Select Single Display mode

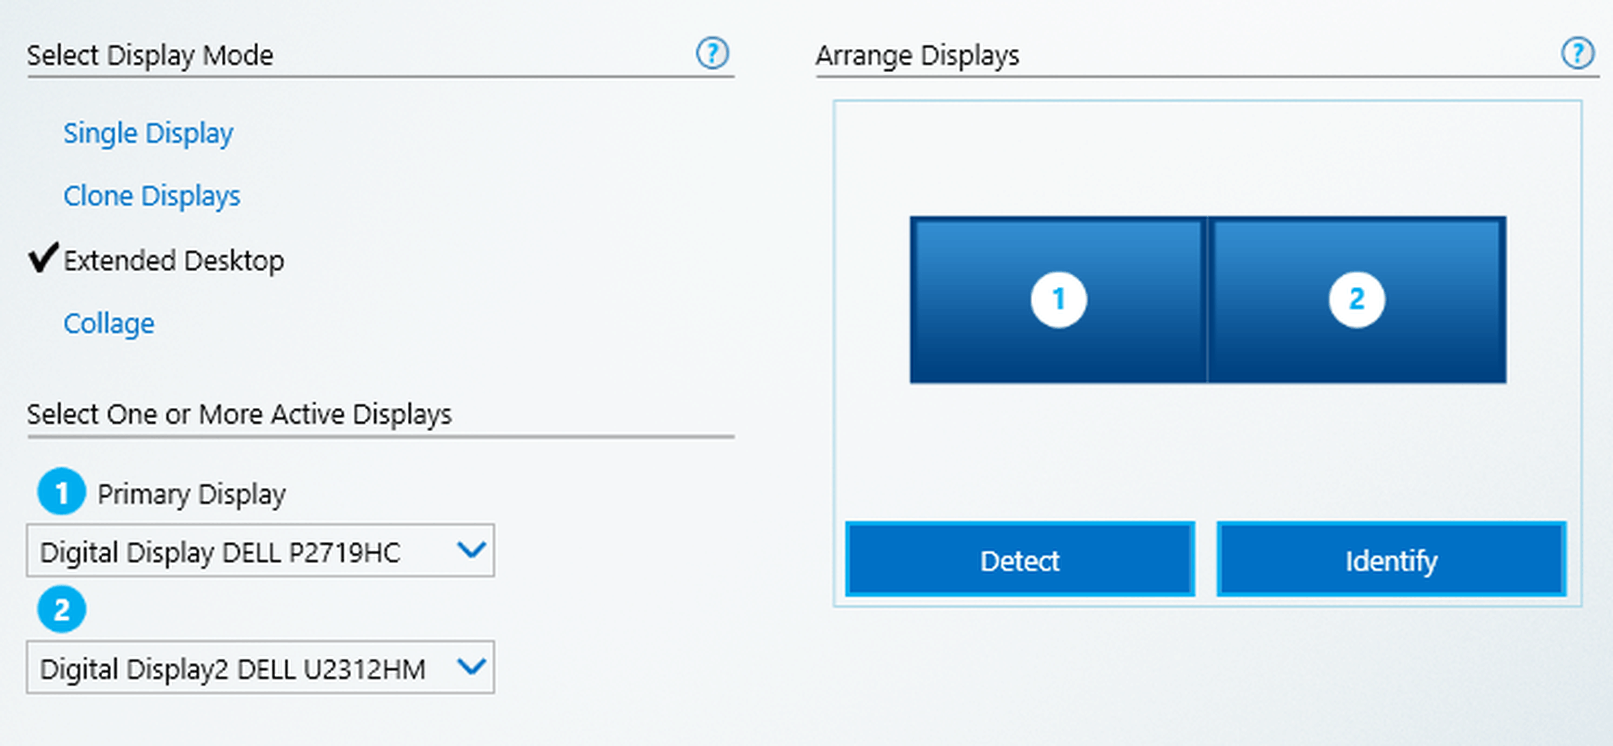point(148,133)
